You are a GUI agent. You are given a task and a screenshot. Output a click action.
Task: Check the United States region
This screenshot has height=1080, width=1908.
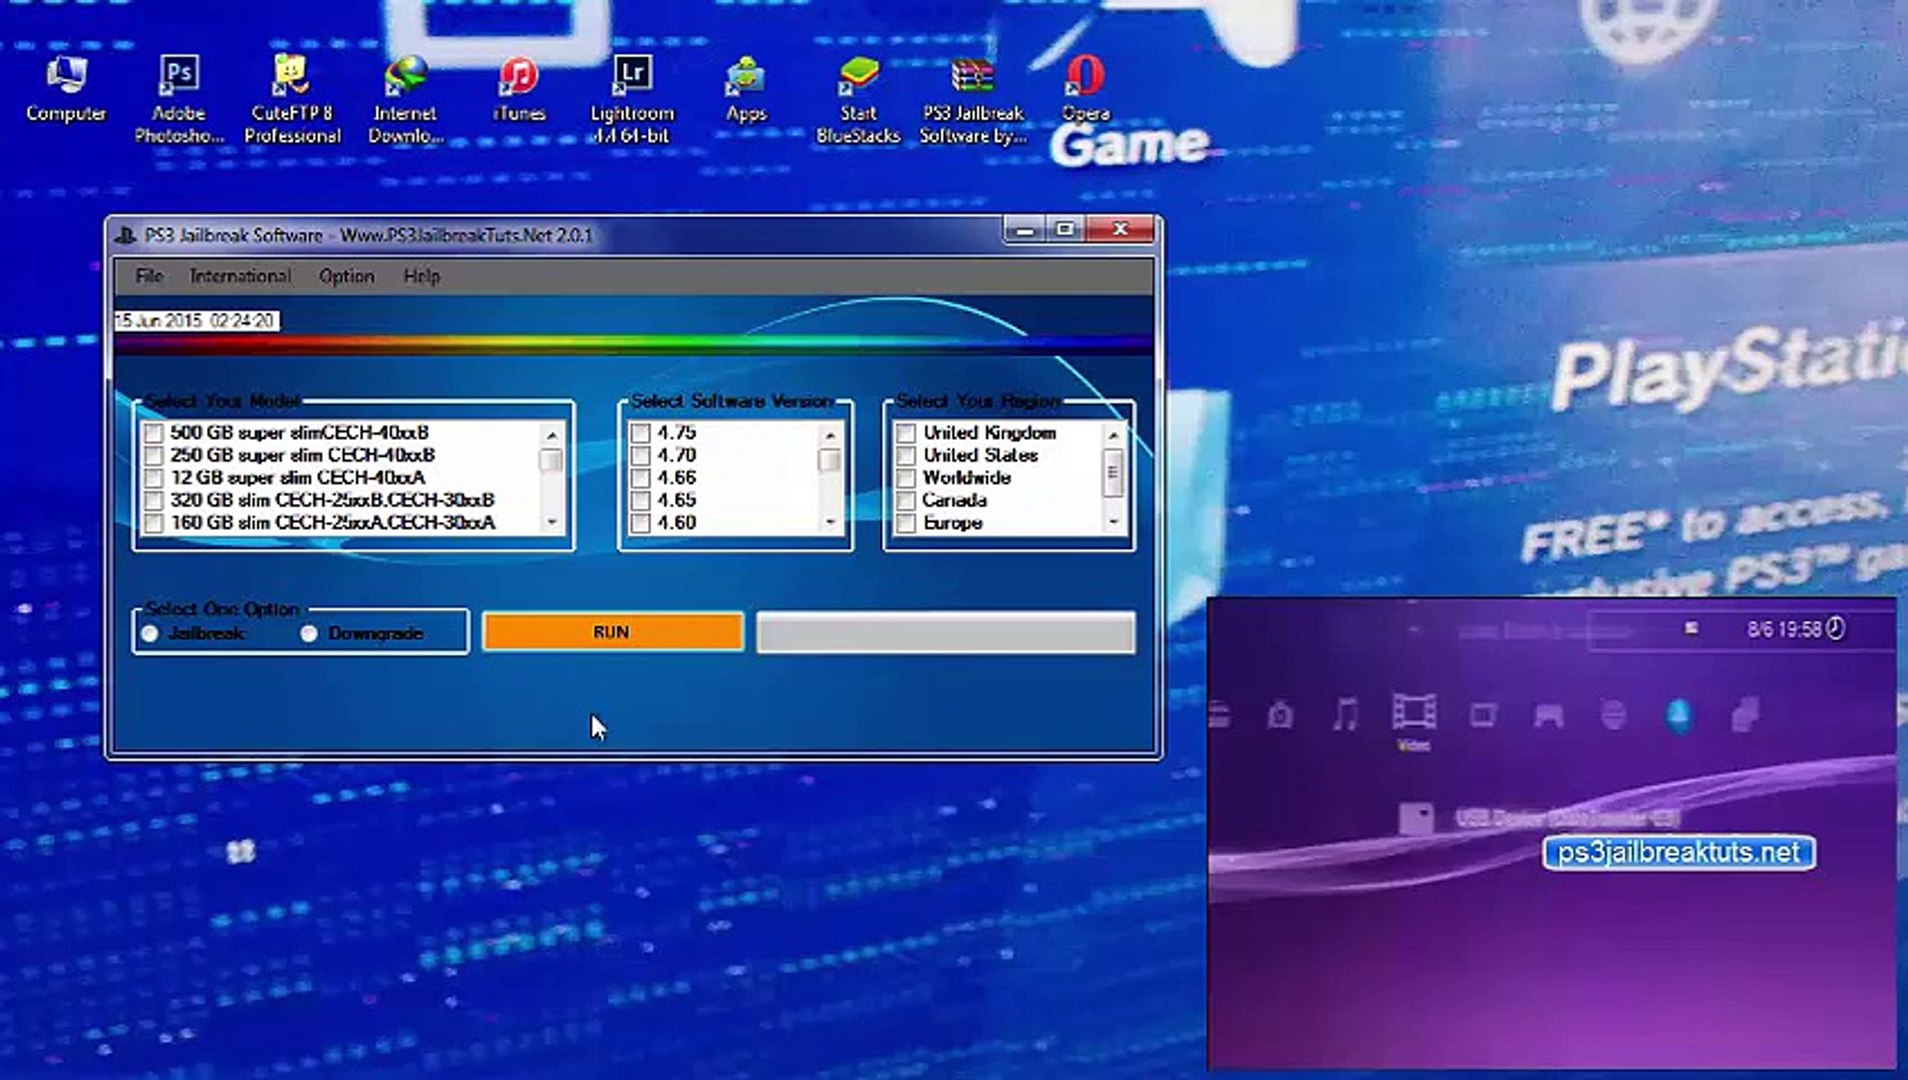point(906,456)
